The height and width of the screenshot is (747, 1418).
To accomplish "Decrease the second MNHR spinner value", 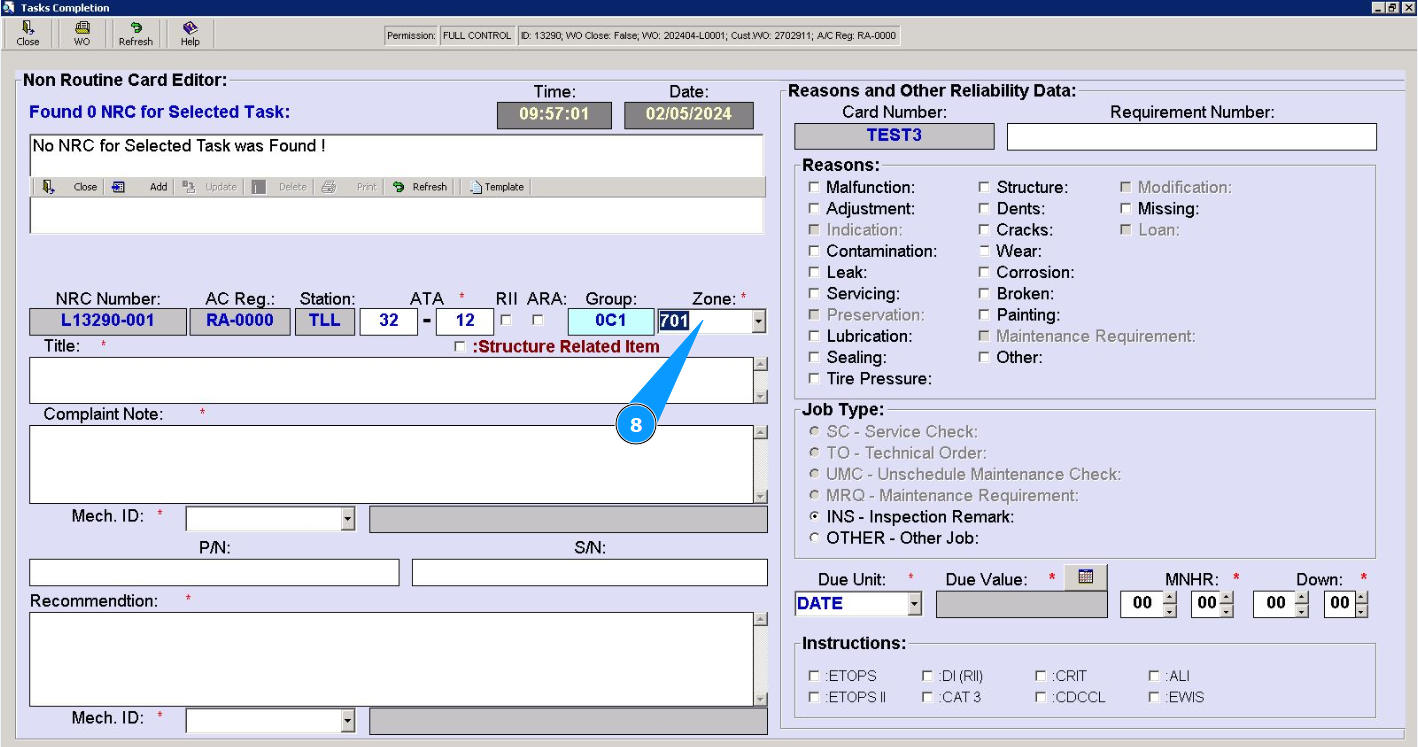I will 1227,610.
